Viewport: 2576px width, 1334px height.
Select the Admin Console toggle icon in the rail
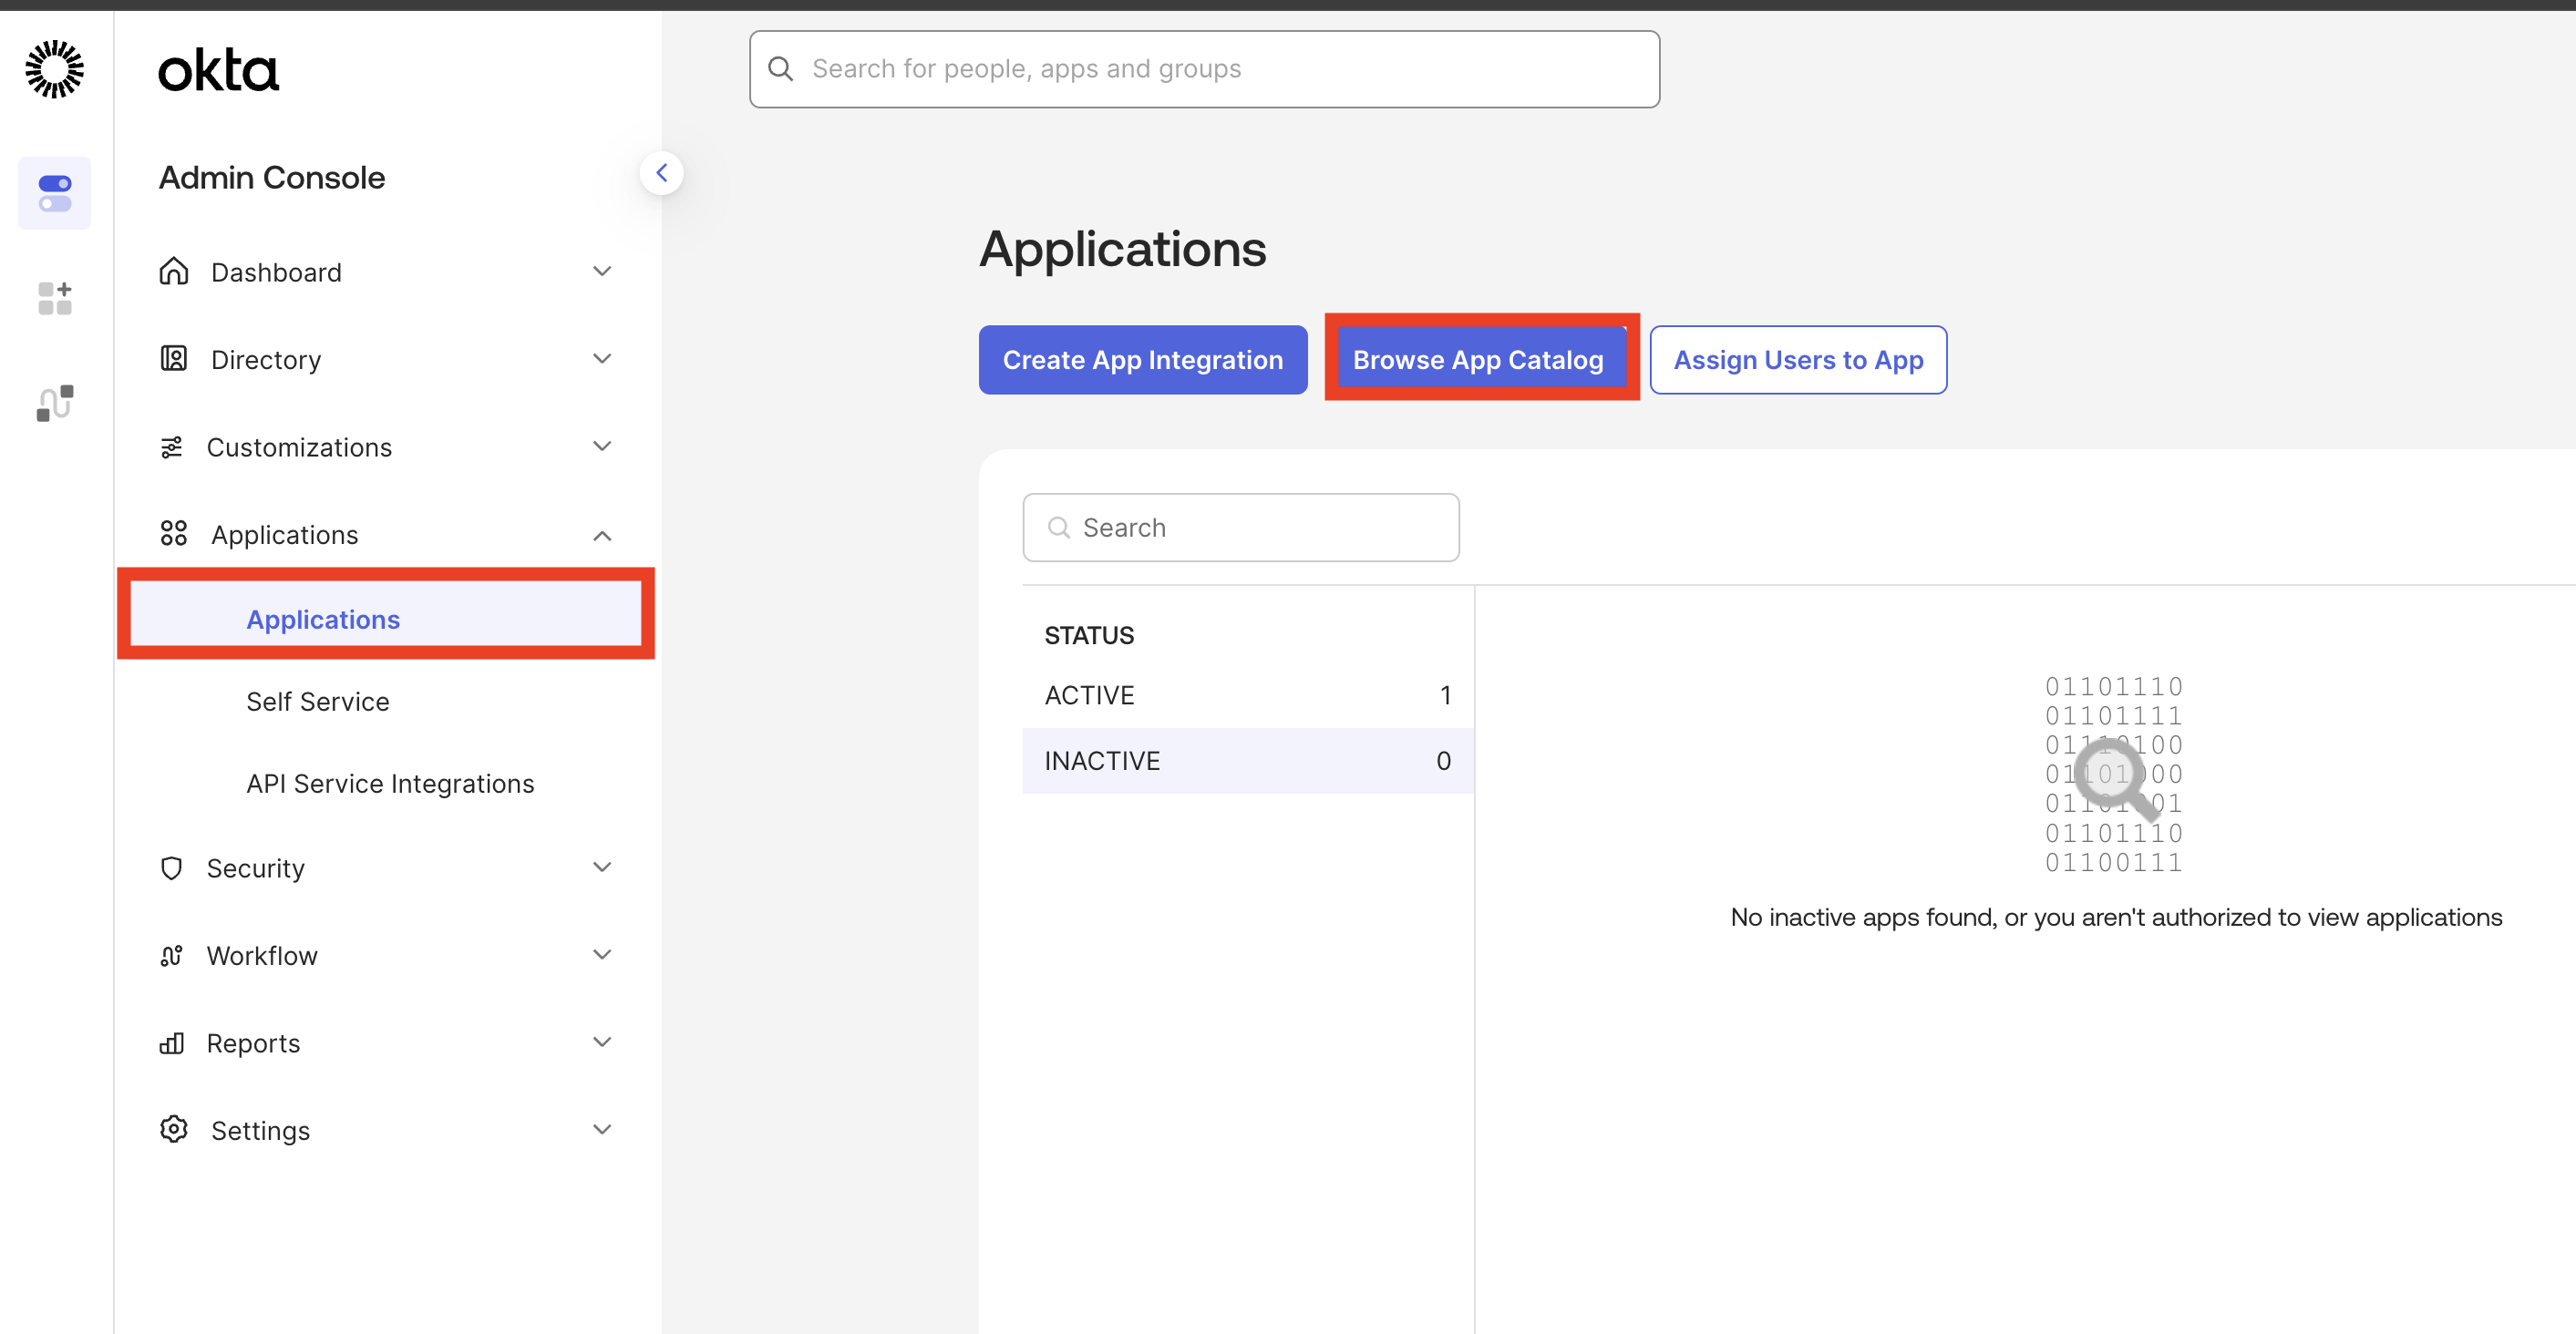[x=54, y=193]
